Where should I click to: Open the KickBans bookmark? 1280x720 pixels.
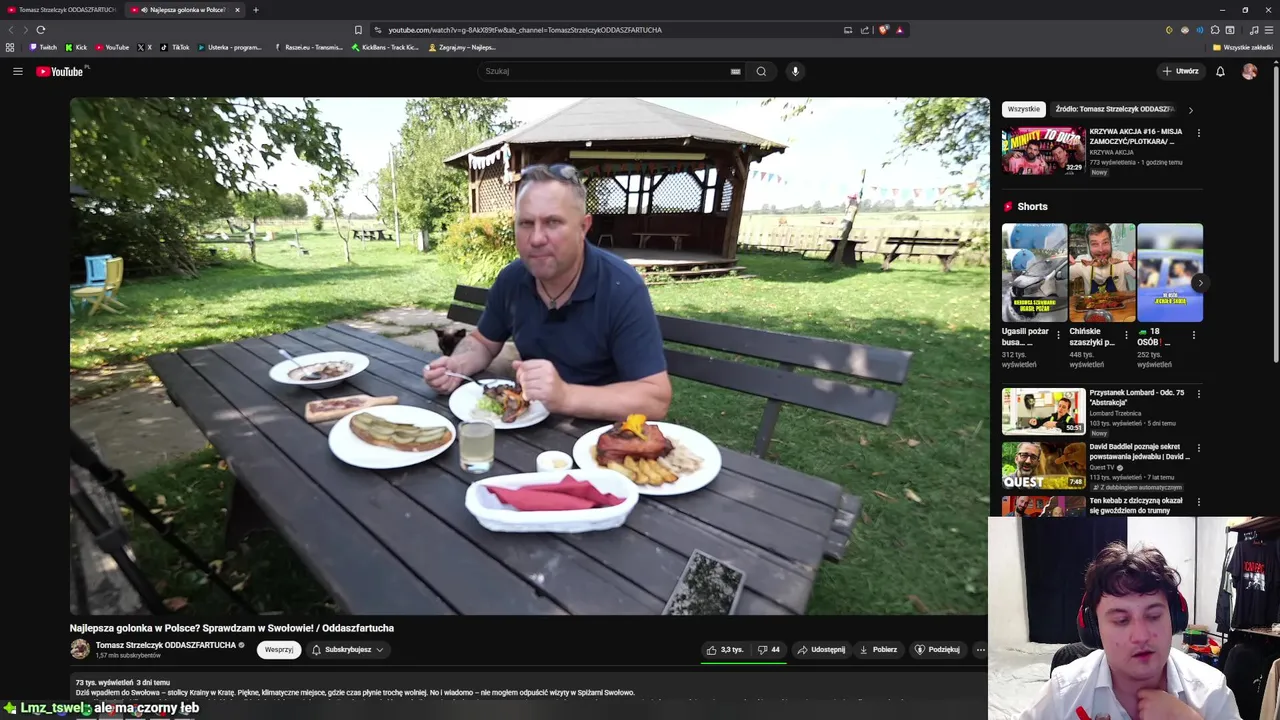(385, 47)
